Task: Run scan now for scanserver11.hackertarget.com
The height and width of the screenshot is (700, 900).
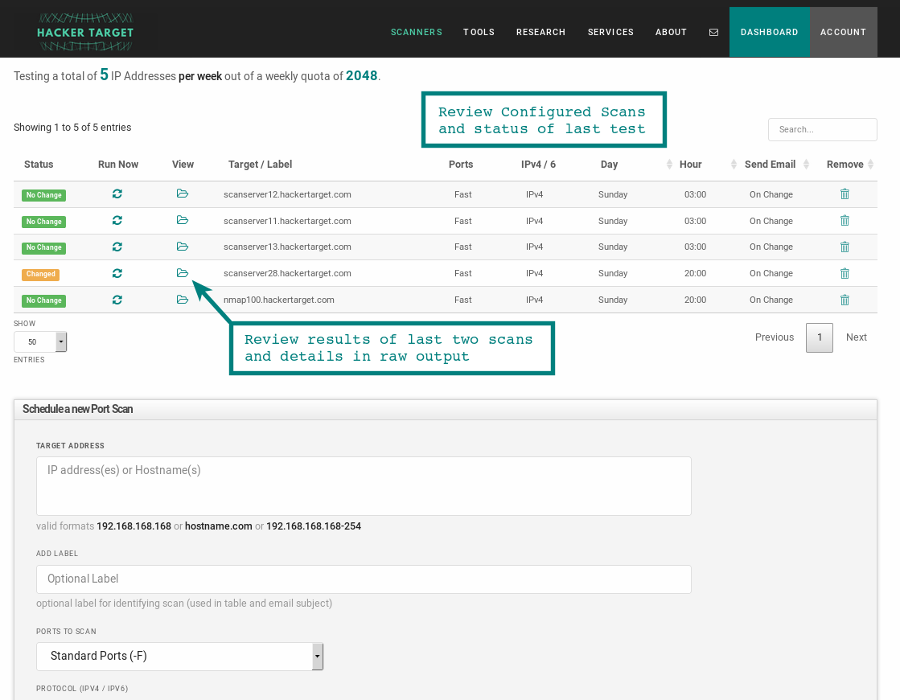Action: [x=117, y=220]
